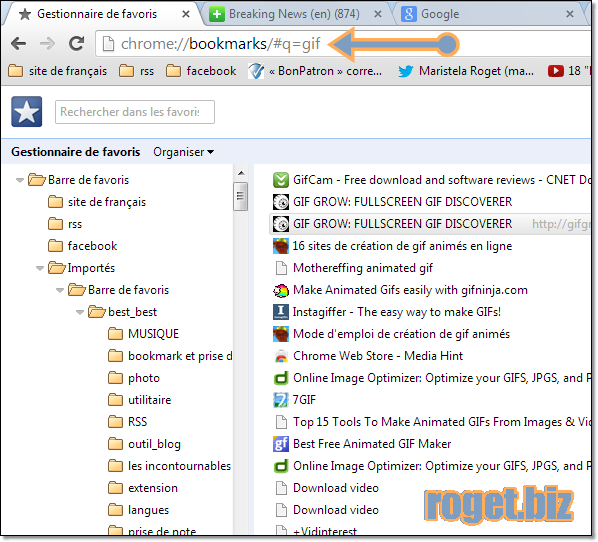This screenshot has width=598, height=542.
Task: Close the Gestionnaire de favoris tab
Action: coord(186,14)
